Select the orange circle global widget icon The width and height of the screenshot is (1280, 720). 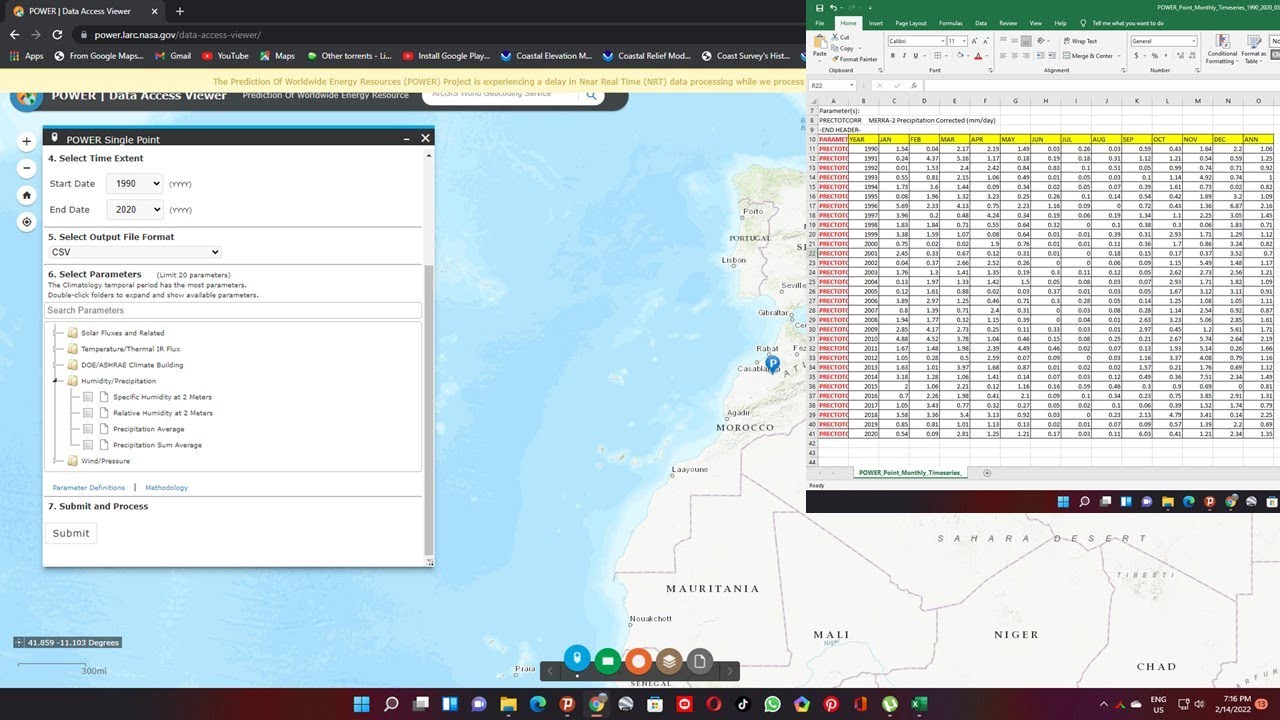[638, 660]
